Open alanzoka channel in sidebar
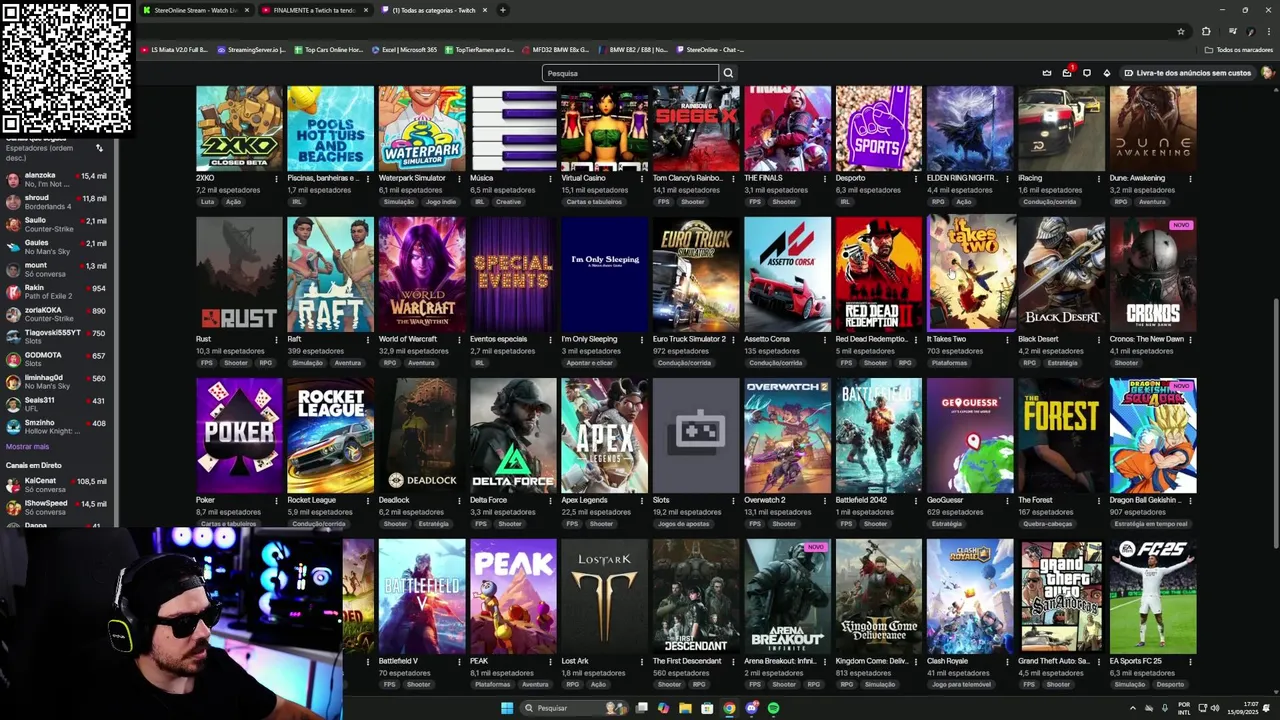 pos(57,180)
